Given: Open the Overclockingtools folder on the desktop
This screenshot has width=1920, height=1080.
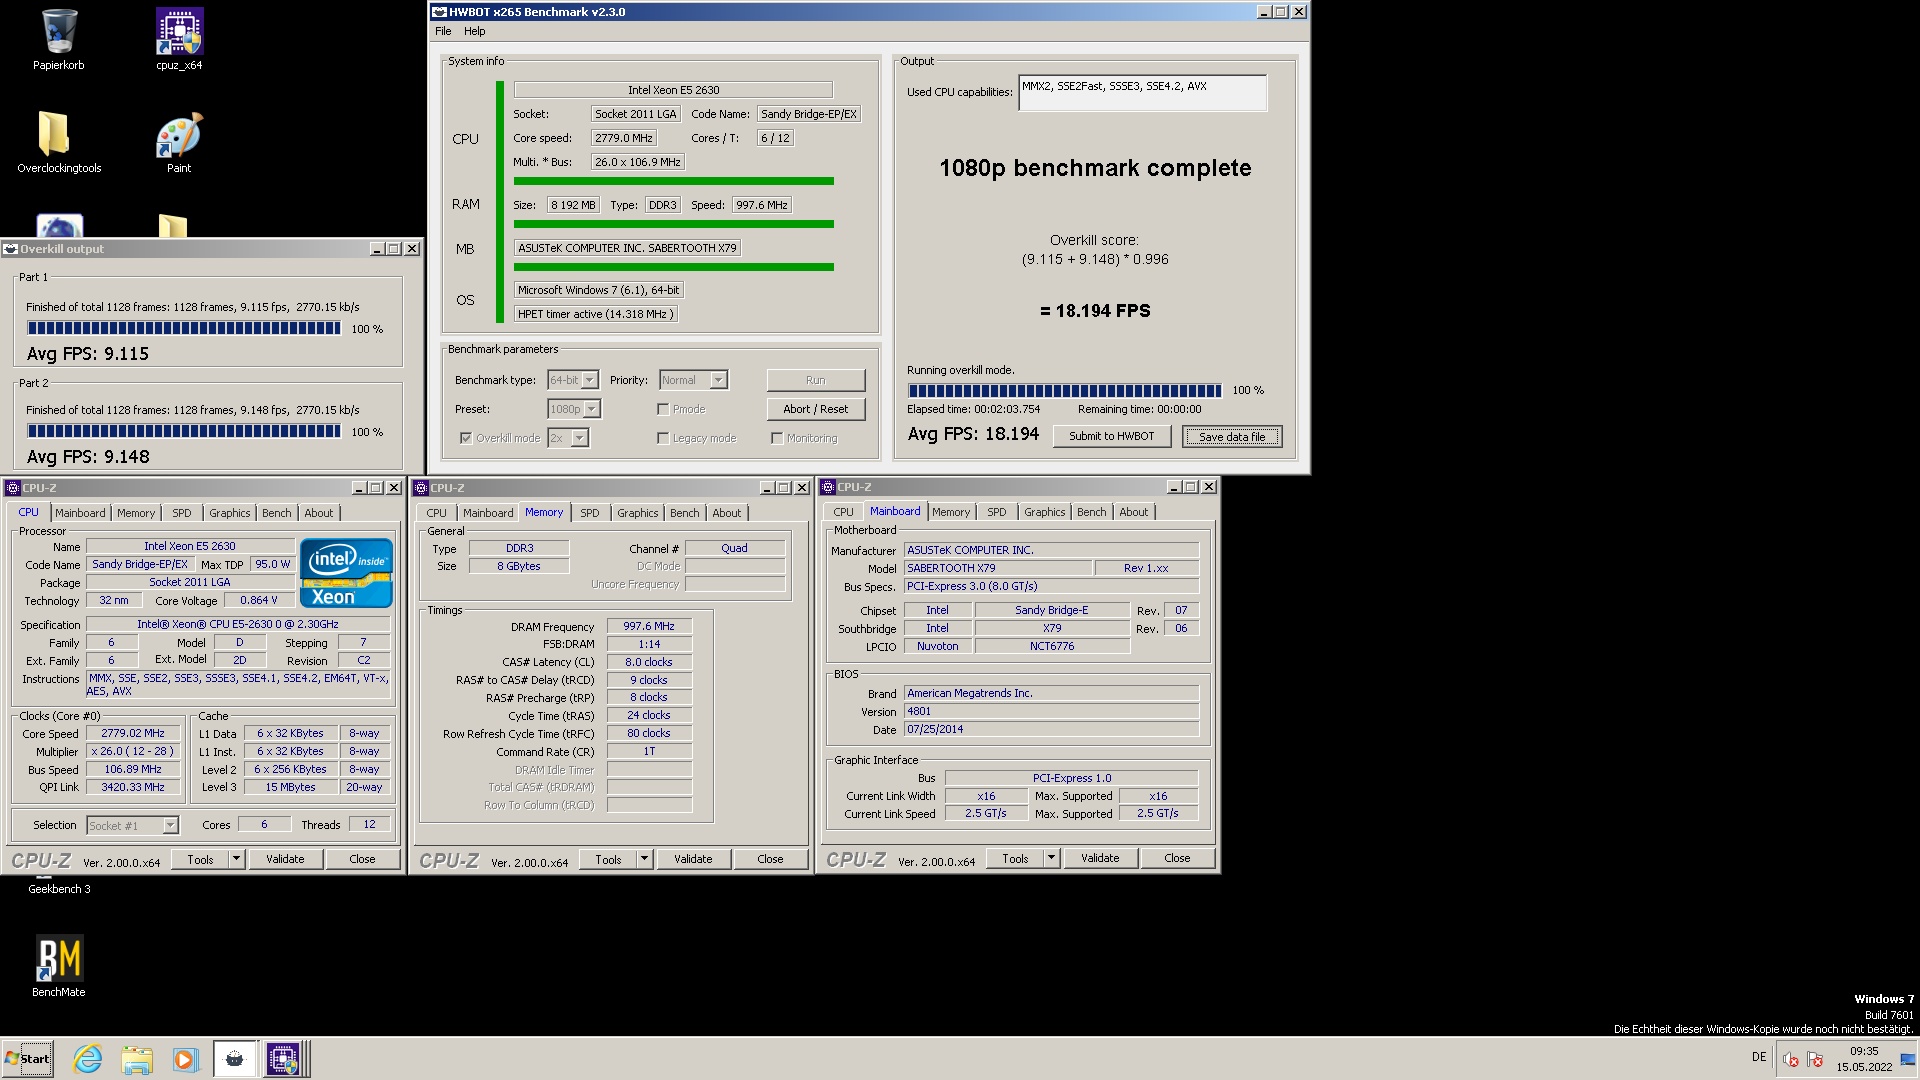Looking at the screenshot, I should tap(59, 142).
